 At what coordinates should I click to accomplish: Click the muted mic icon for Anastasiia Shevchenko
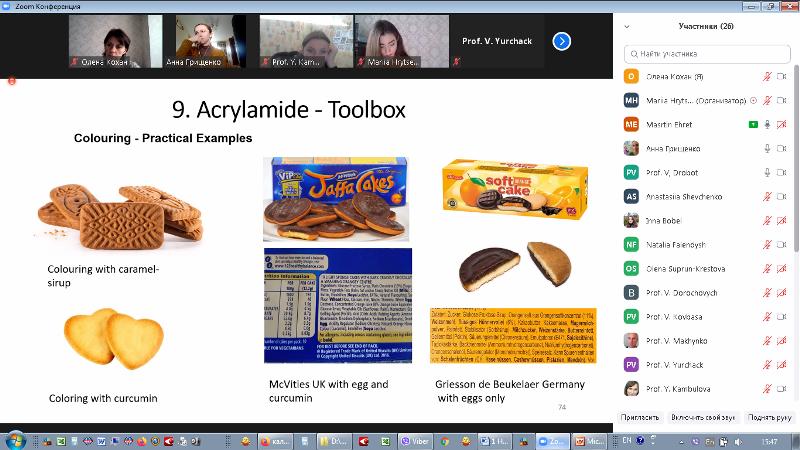pyautogui.click(x=767, y=196)
